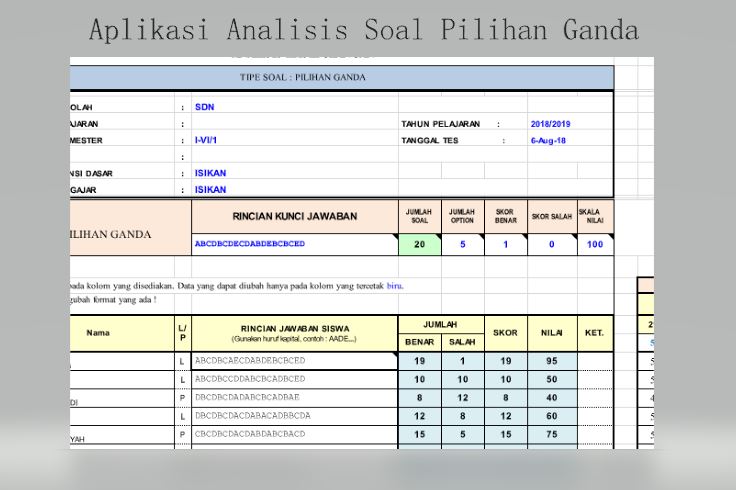Image resolution: width=736 pixels, height=490 pixels.
Task: Click the 'SKOR BENAR' column header
Action: pos(506,216)
